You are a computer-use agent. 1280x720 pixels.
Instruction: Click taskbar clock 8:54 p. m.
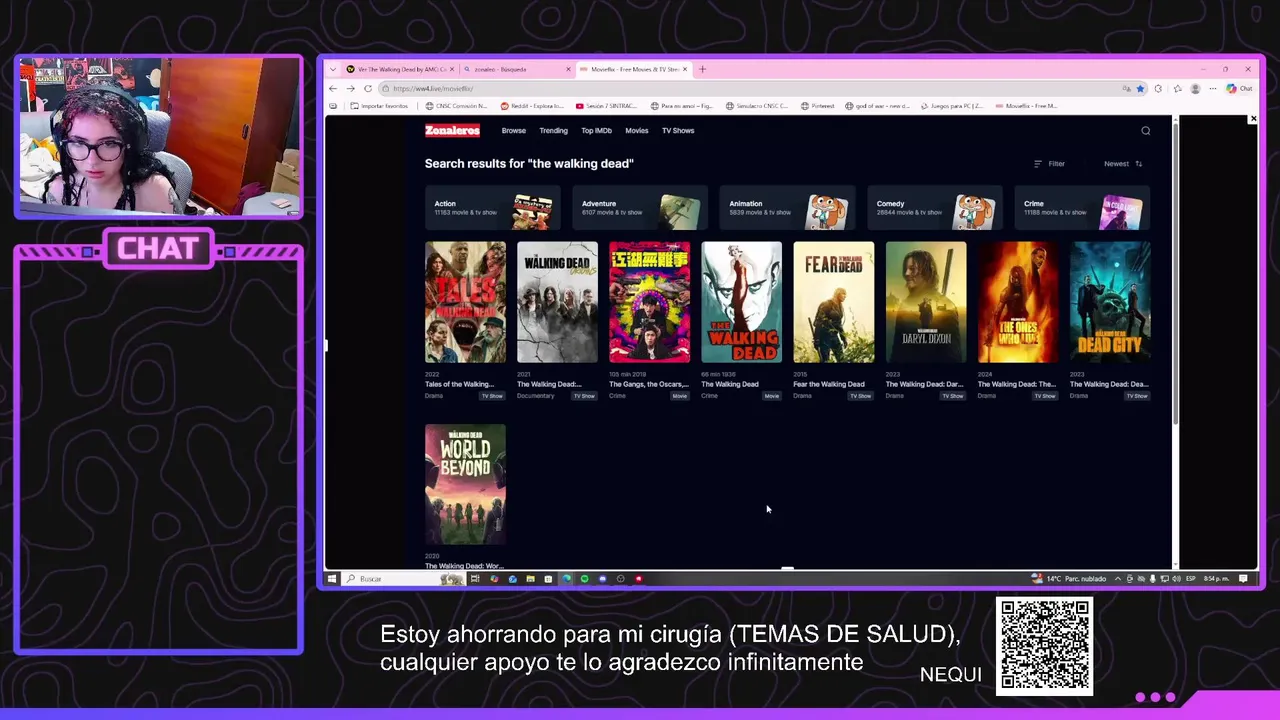1217,579
